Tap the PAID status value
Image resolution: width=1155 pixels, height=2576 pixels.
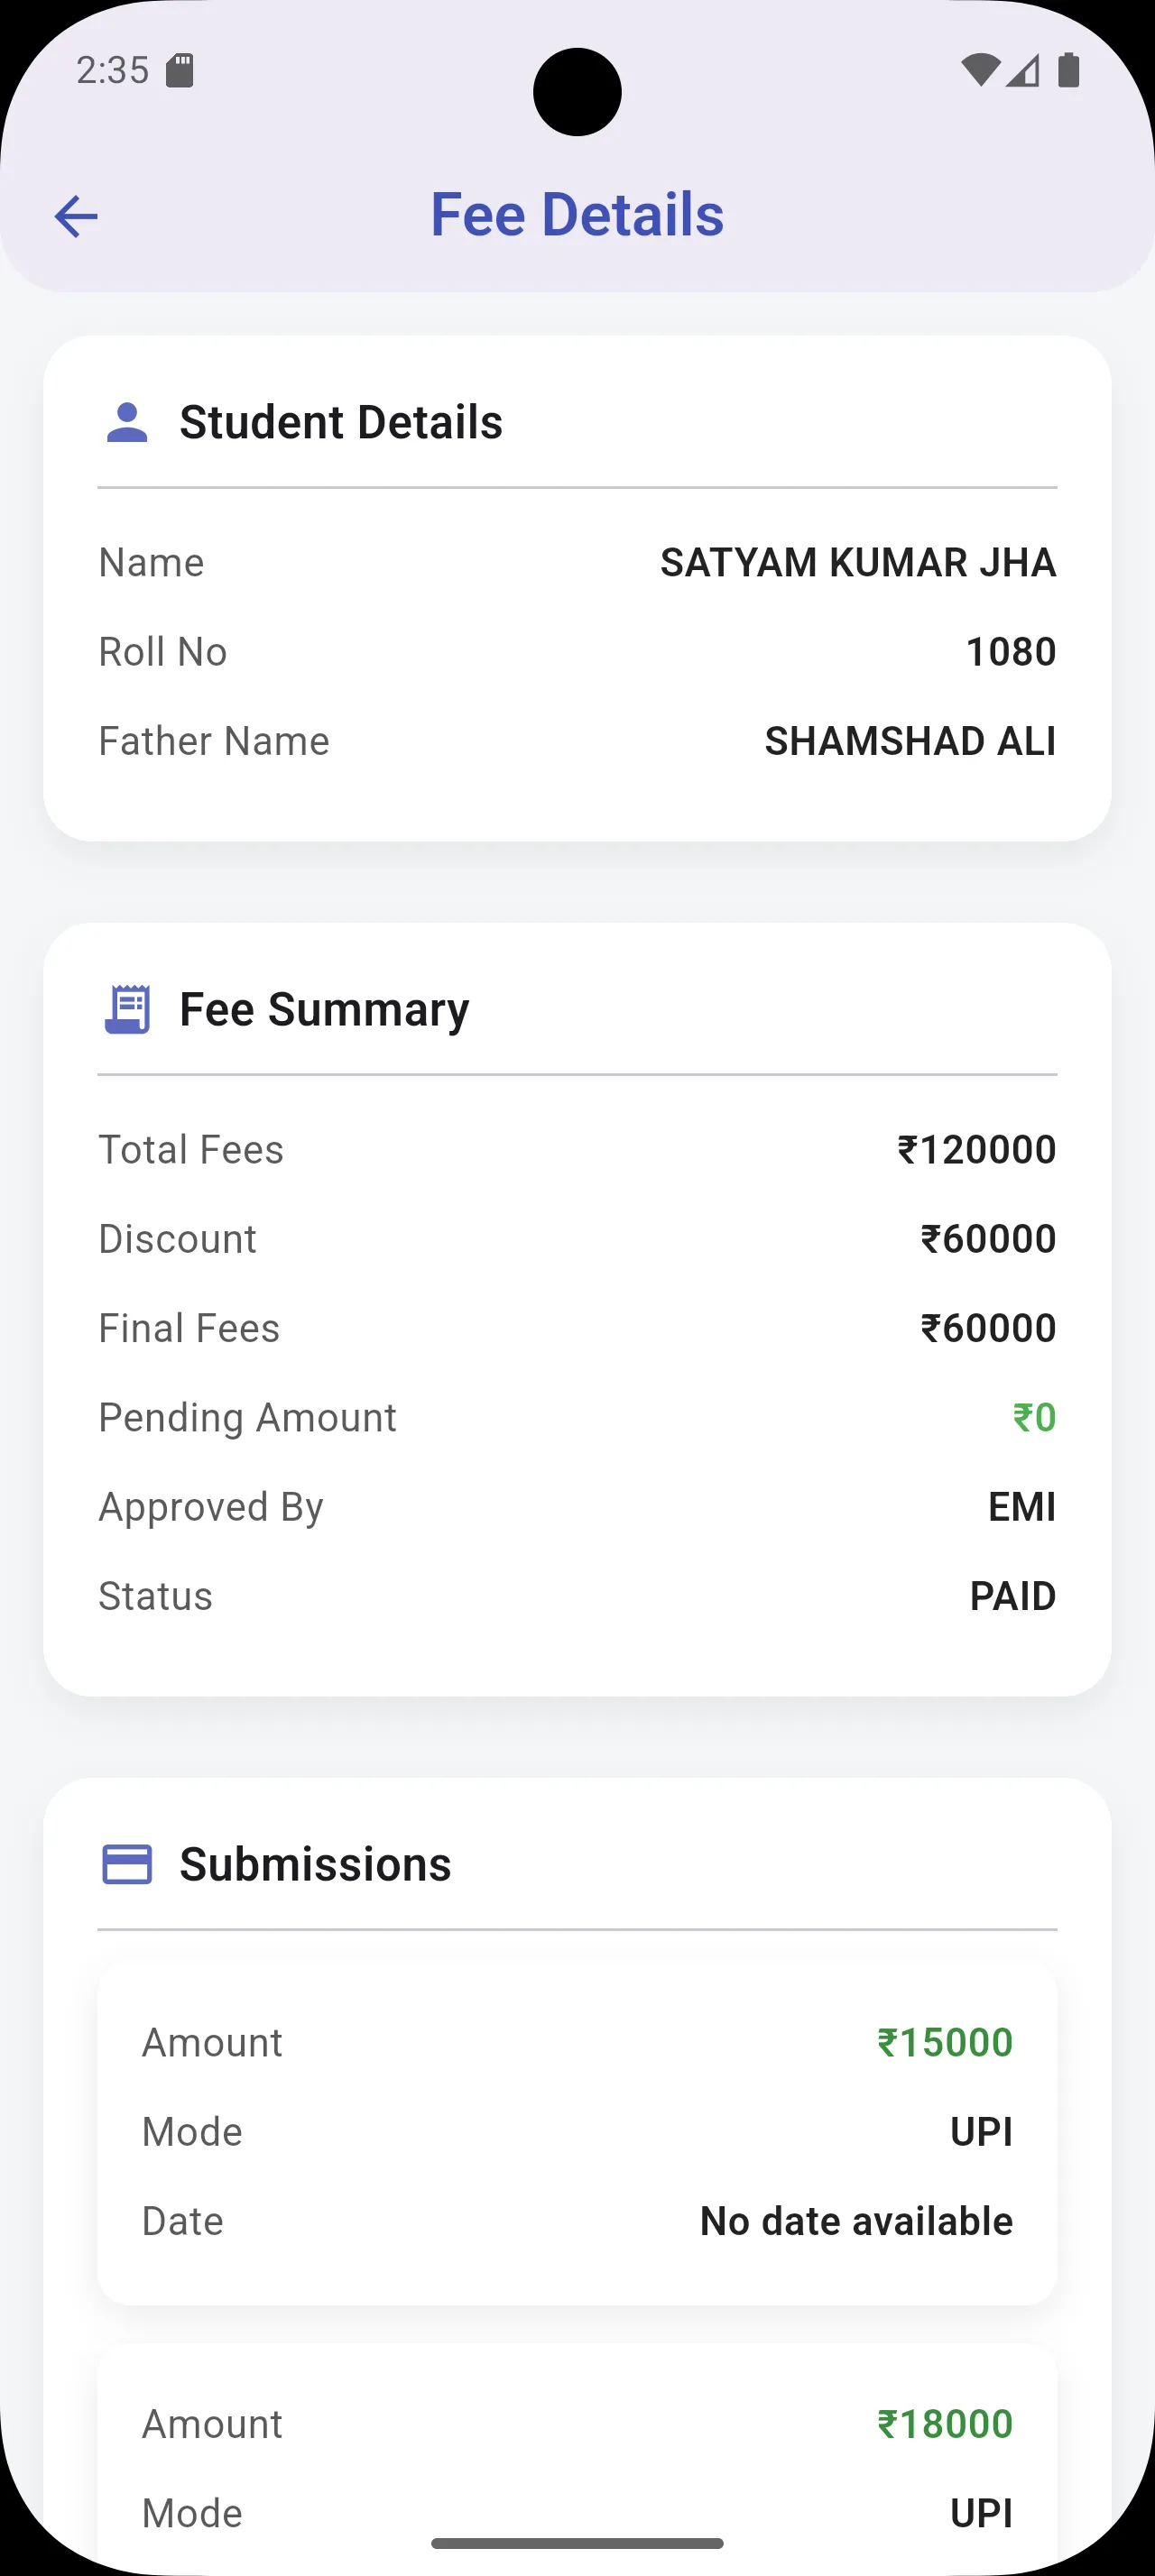1013,1596
